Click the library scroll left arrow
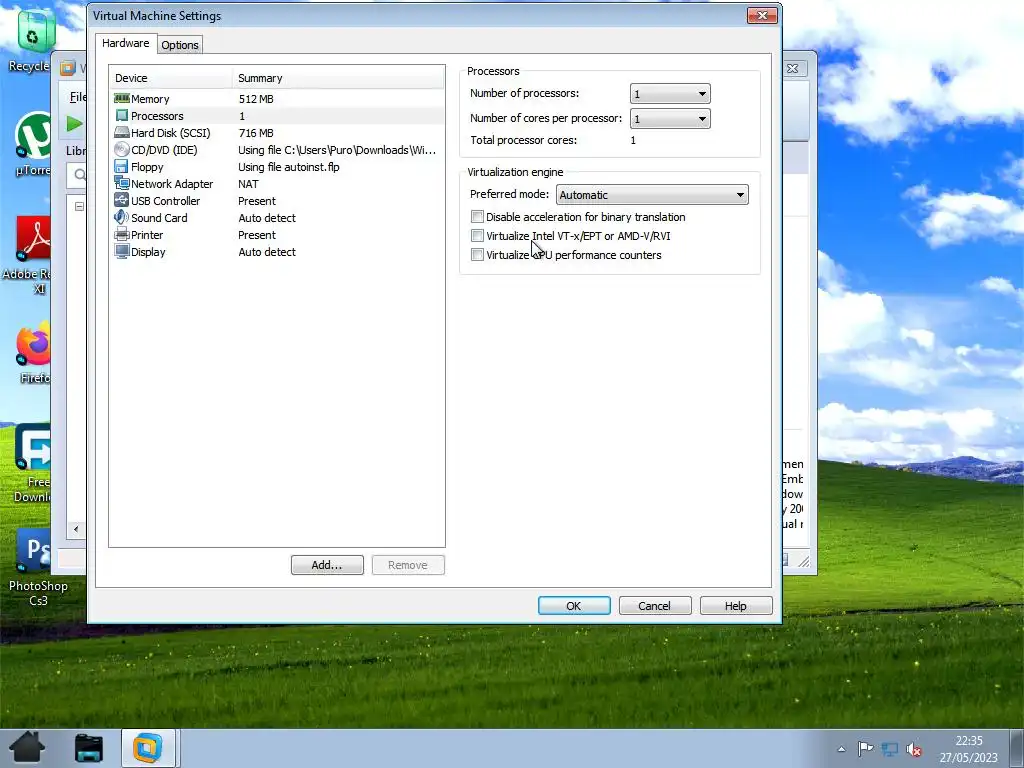The width and height of the screenshot is (1024, 768). [76, 529]
